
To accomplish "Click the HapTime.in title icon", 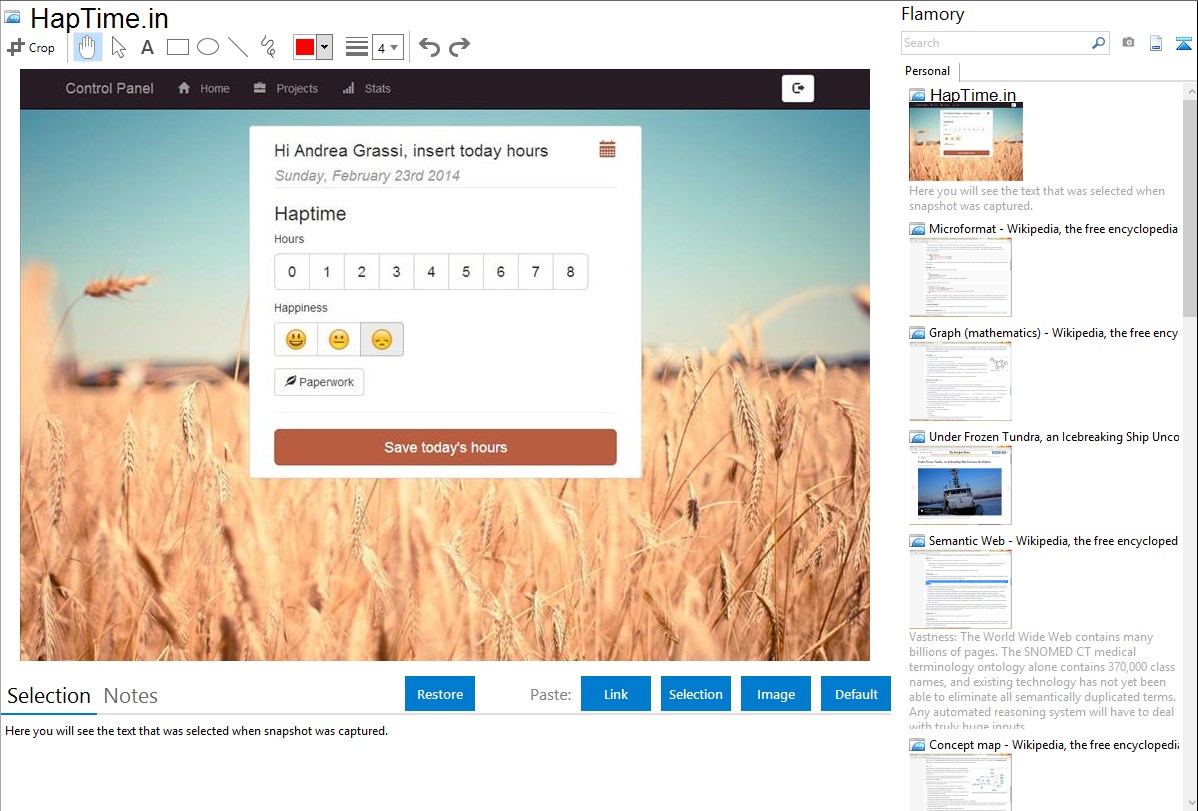I will [12, 17].
